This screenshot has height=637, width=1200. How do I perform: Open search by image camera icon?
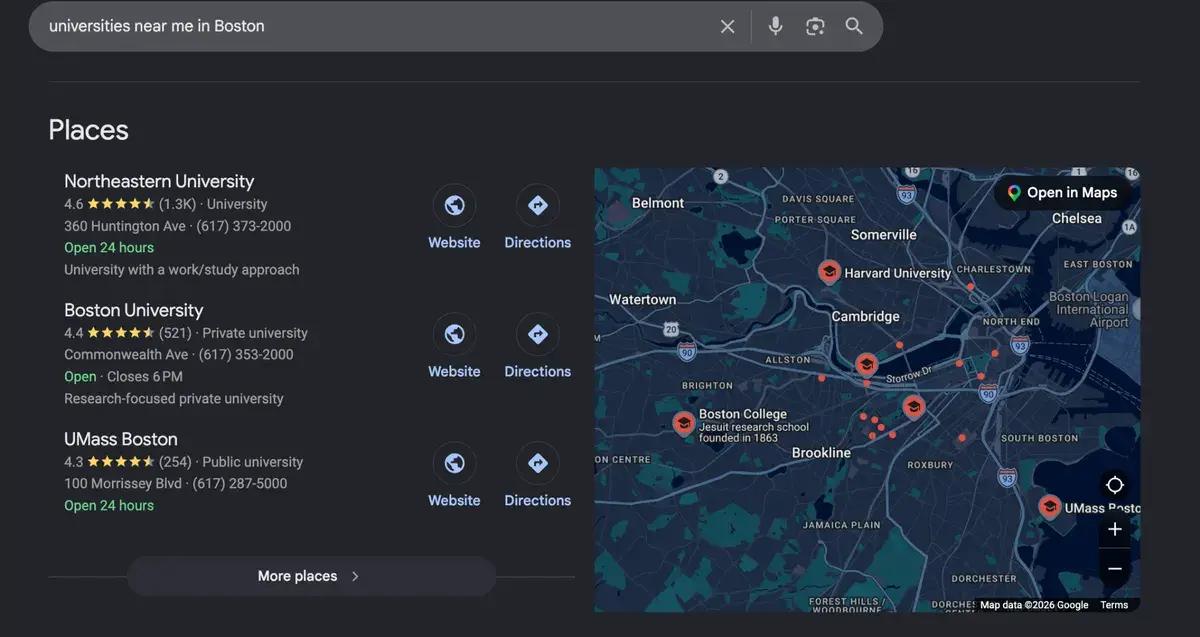tap(815, 26)
